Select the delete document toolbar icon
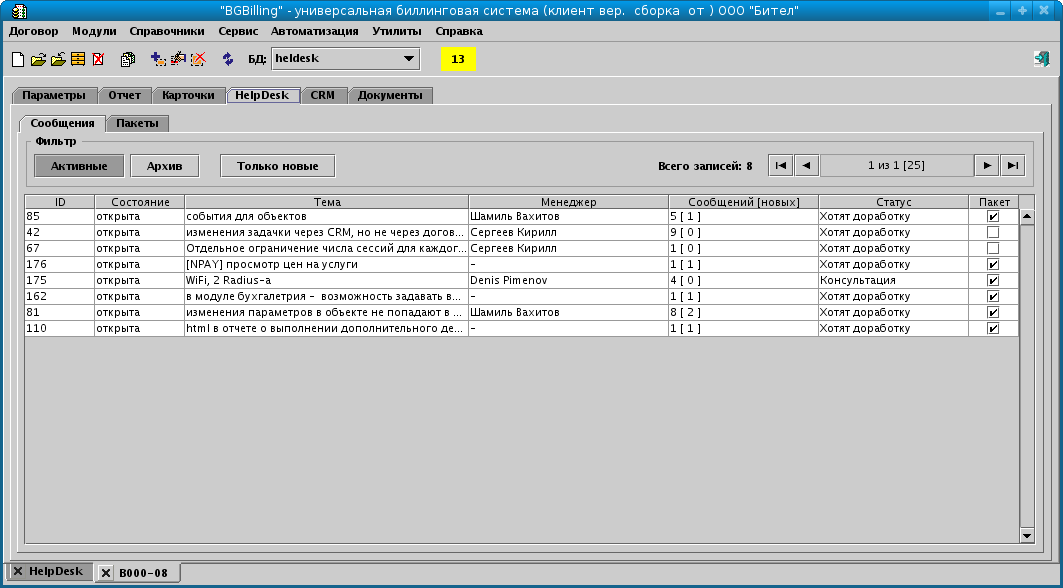Image resolution: width=1063 pixels, height=588 pixels. pos(97,59)
